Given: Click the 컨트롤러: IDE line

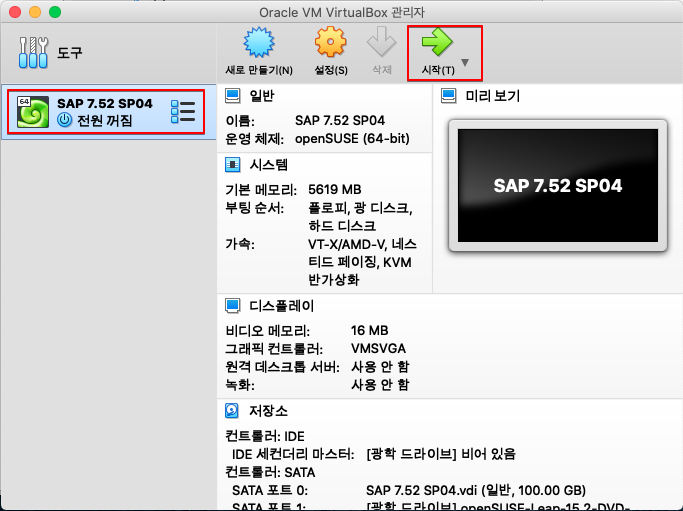Looking at the screenshot, I should pyautogui.click(x=265, y=436).
